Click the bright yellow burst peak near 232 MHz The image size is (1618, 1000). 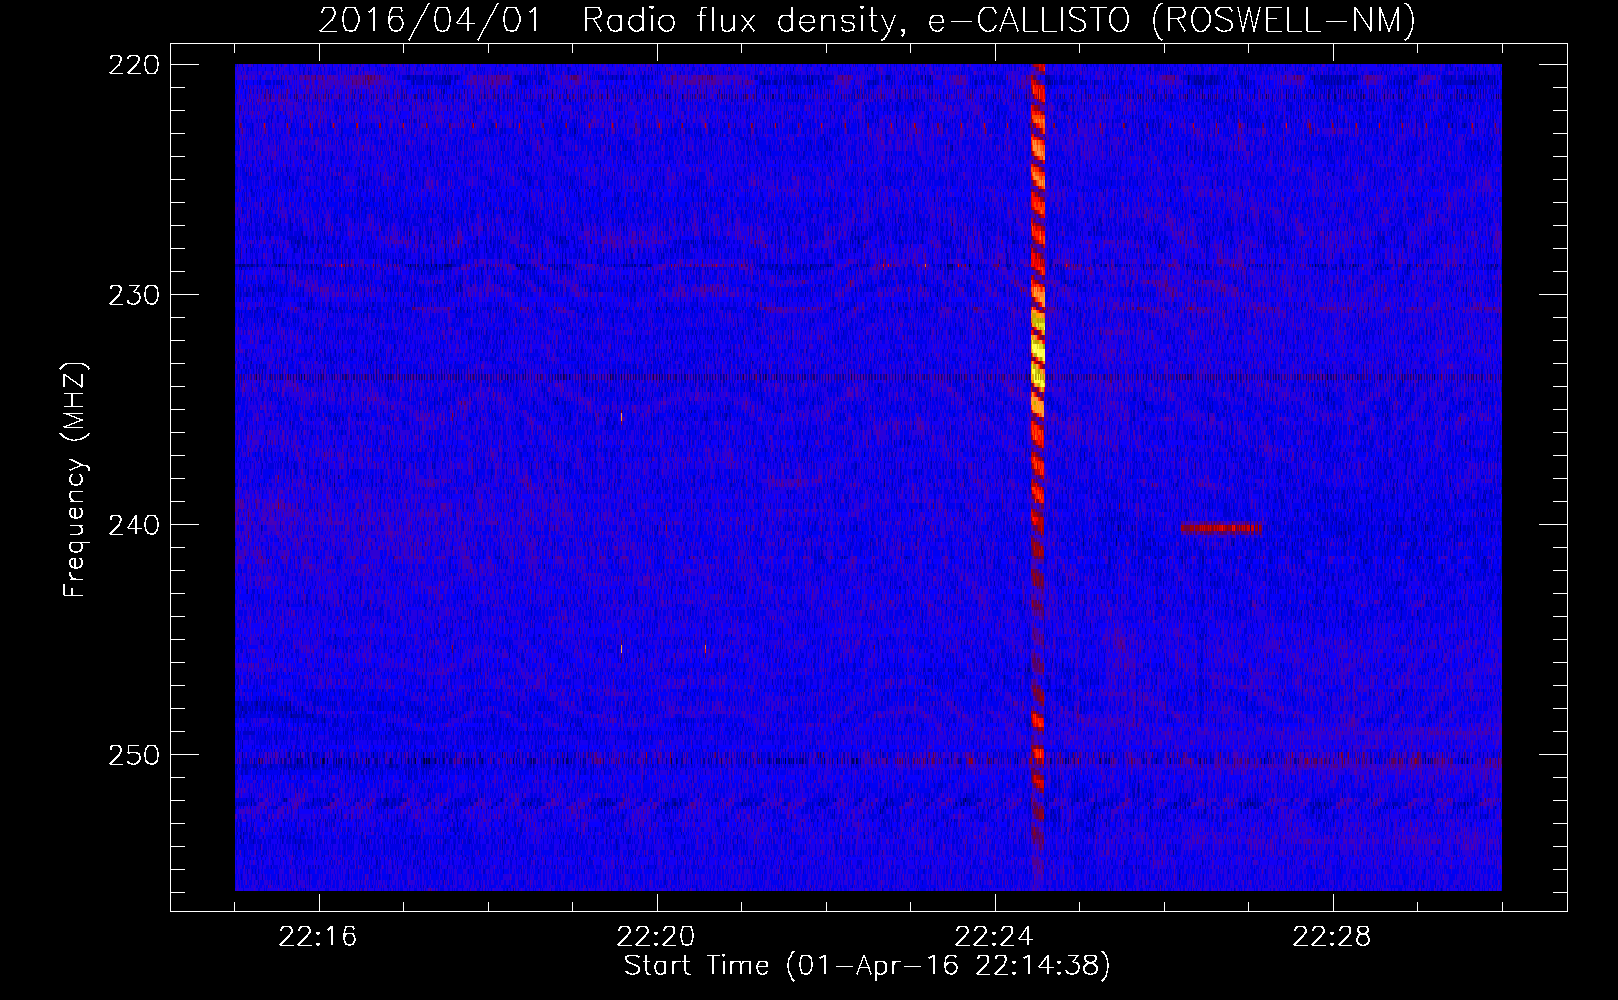[x=1038, y=350]
